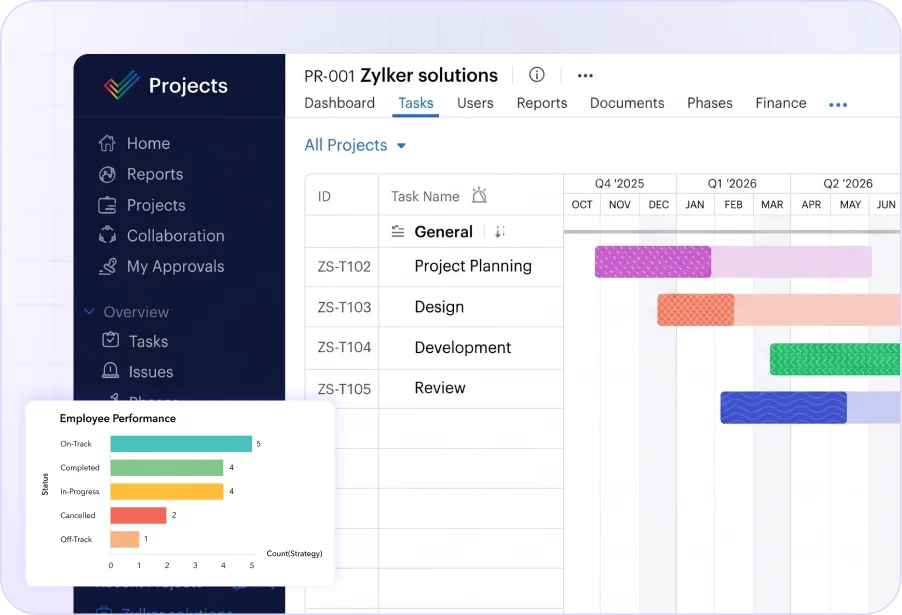The image size is (902, 615).
Task: Click the Q1 '2026 quarter header
Action: pyautogui.click(x=732, y=184)
